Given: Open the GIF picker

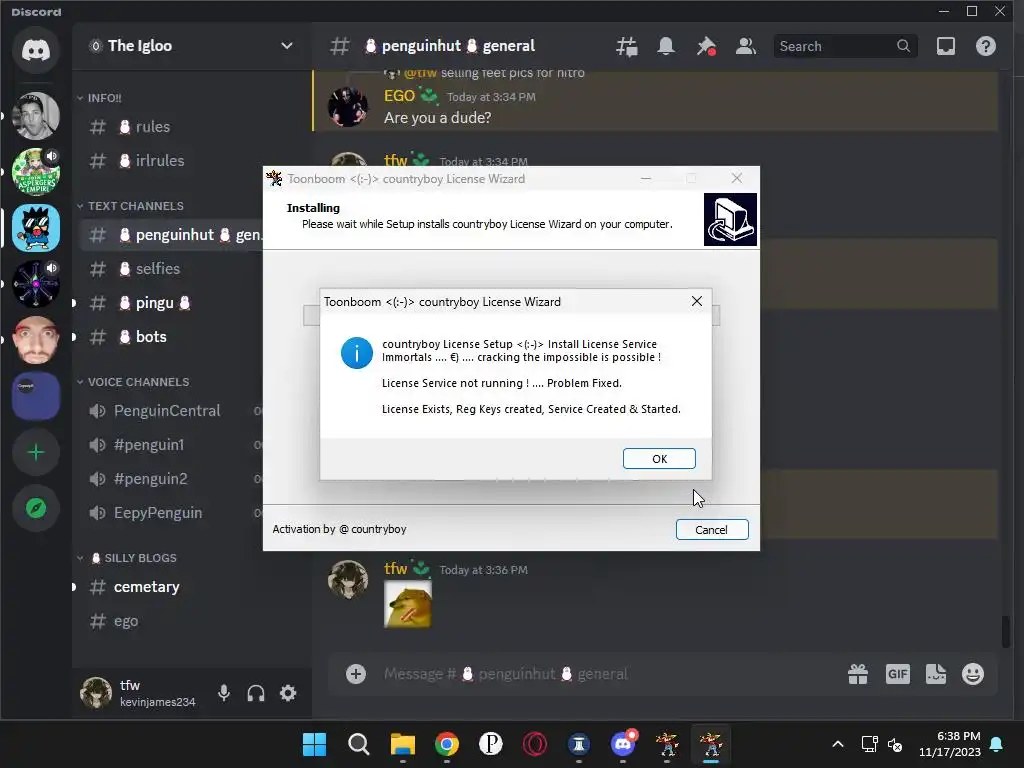Looking at the screenshot, I should [x=898, y=674].
